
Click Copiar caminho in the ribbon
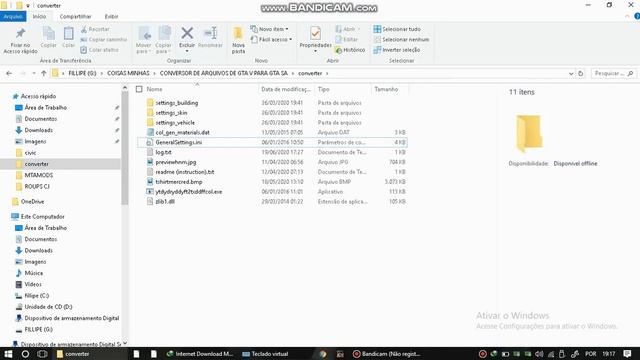[x=104, y=40]
